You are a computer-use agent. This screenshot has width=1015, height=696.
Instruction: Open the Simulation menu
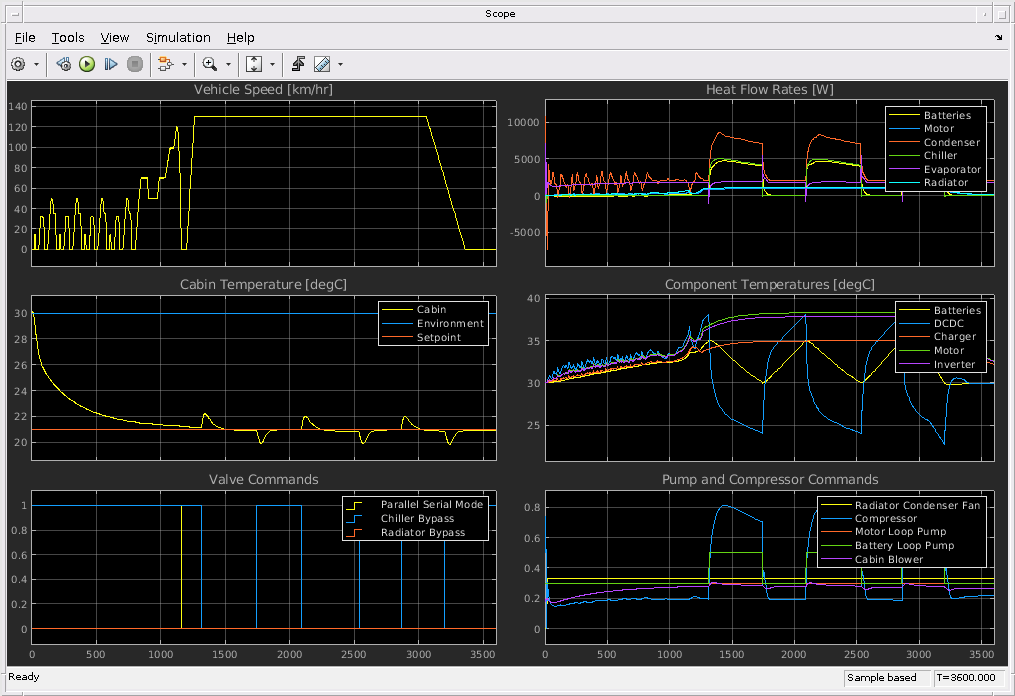(178, 37)
